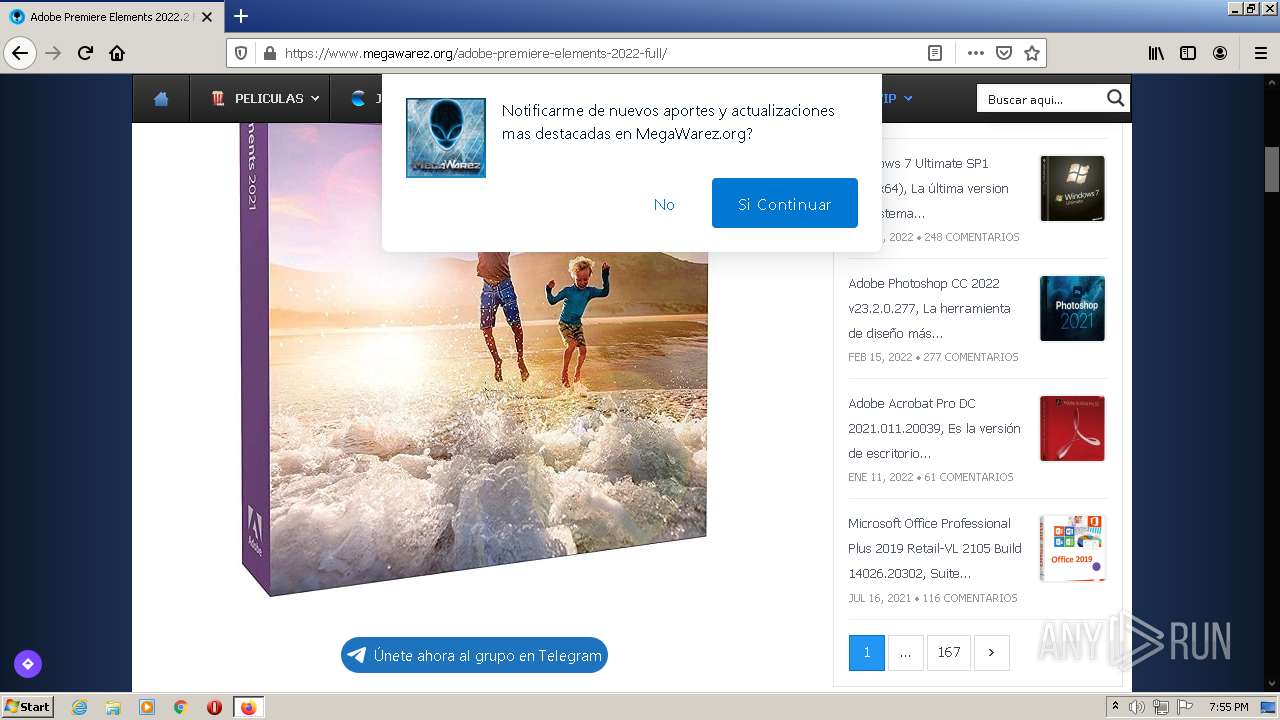Click the browser vertical scrollbar thumb
1280x720 pixels.
pyautogui.click(x=1272, y=169)
